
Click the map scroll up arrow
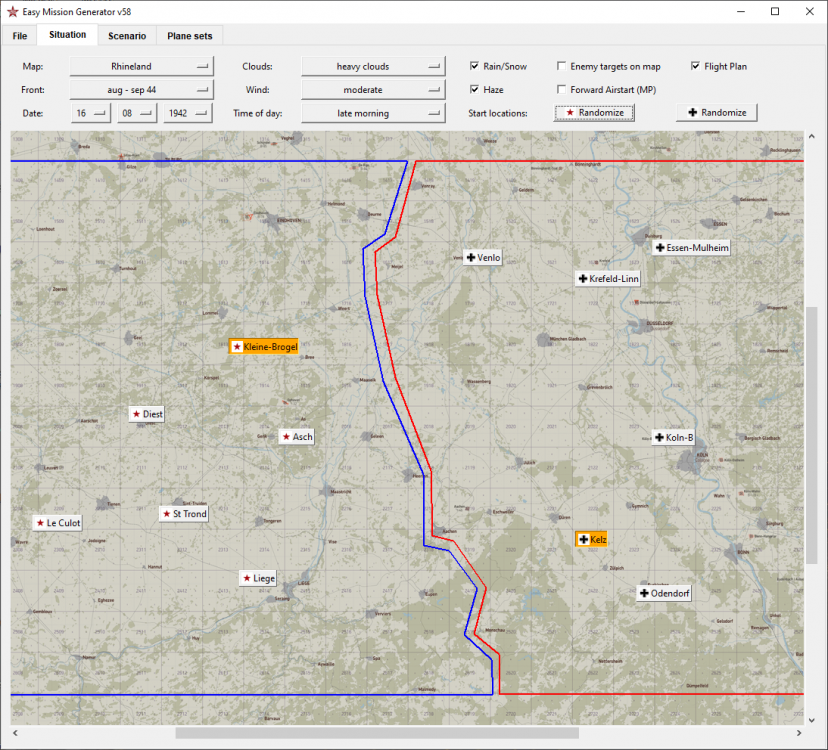pos(812,137)
